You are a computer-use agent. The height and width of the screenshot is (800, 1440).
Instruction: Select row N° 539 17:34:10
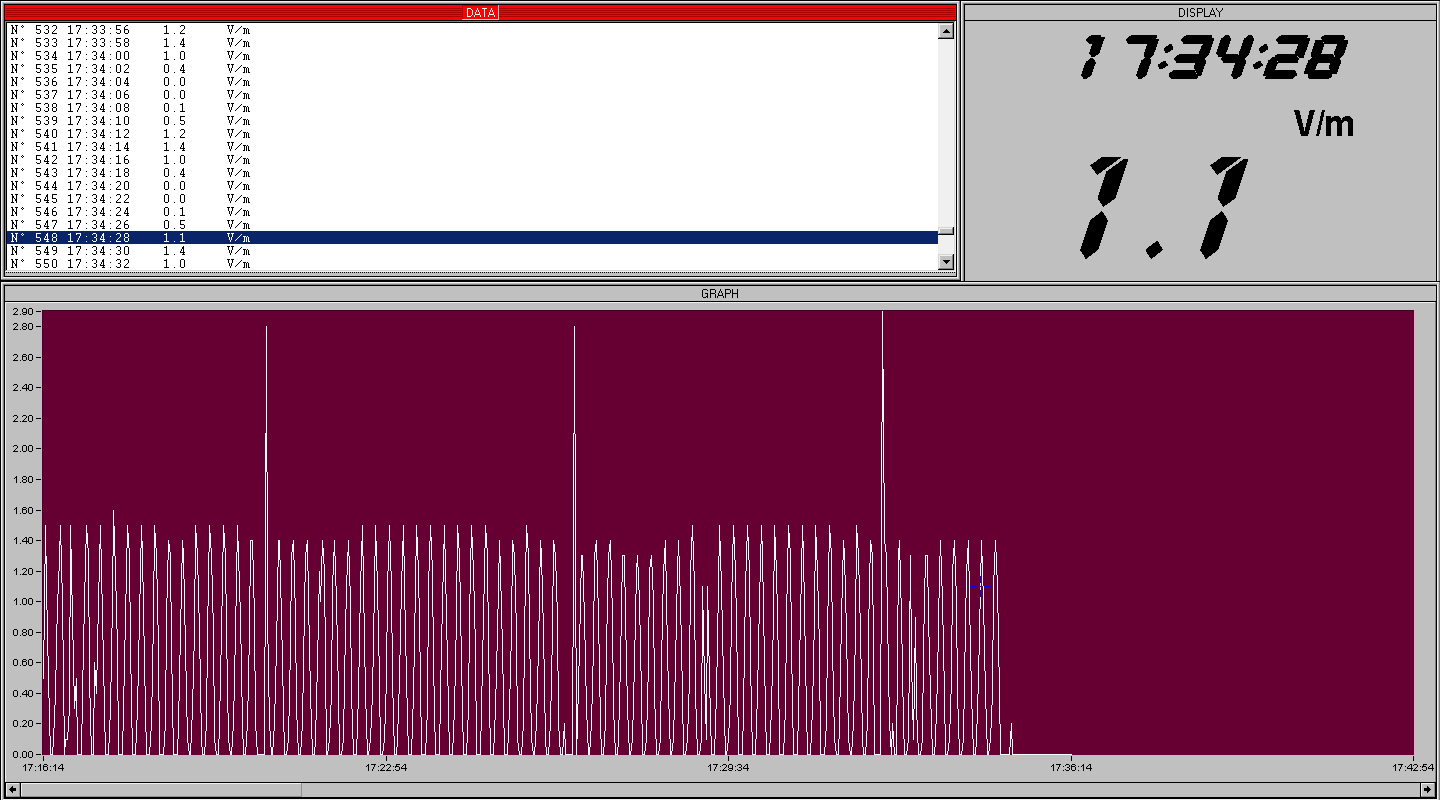472,121
